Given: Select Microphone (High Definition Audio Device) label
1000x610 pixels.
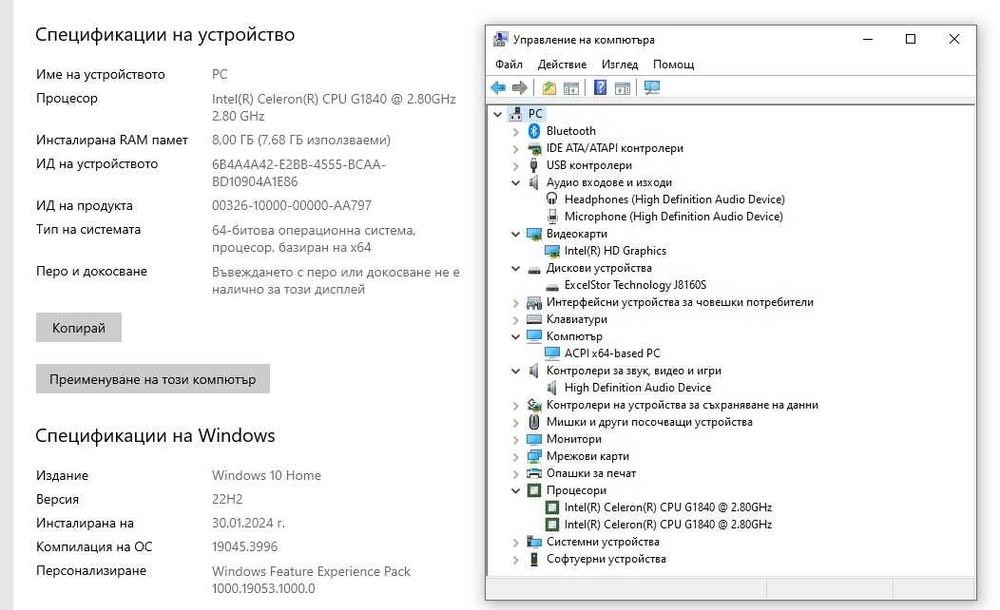Looking at the screenshot, I should point(673,216).
